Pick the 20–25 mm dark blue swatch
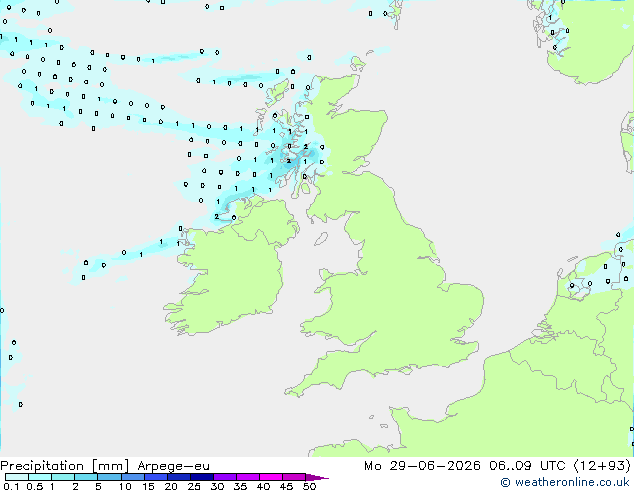634x490 pixels. [178, 477]
